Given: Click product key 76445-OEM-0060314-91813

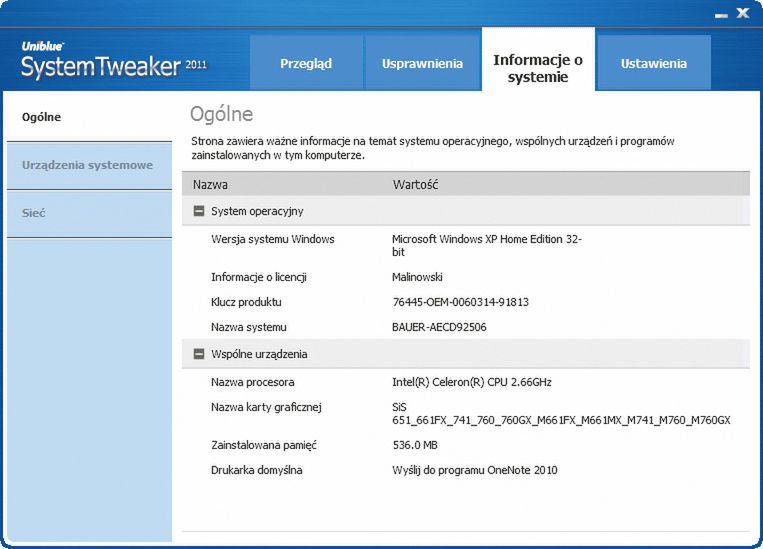Looking at the screenshot, I should click(x=460, y=302).
